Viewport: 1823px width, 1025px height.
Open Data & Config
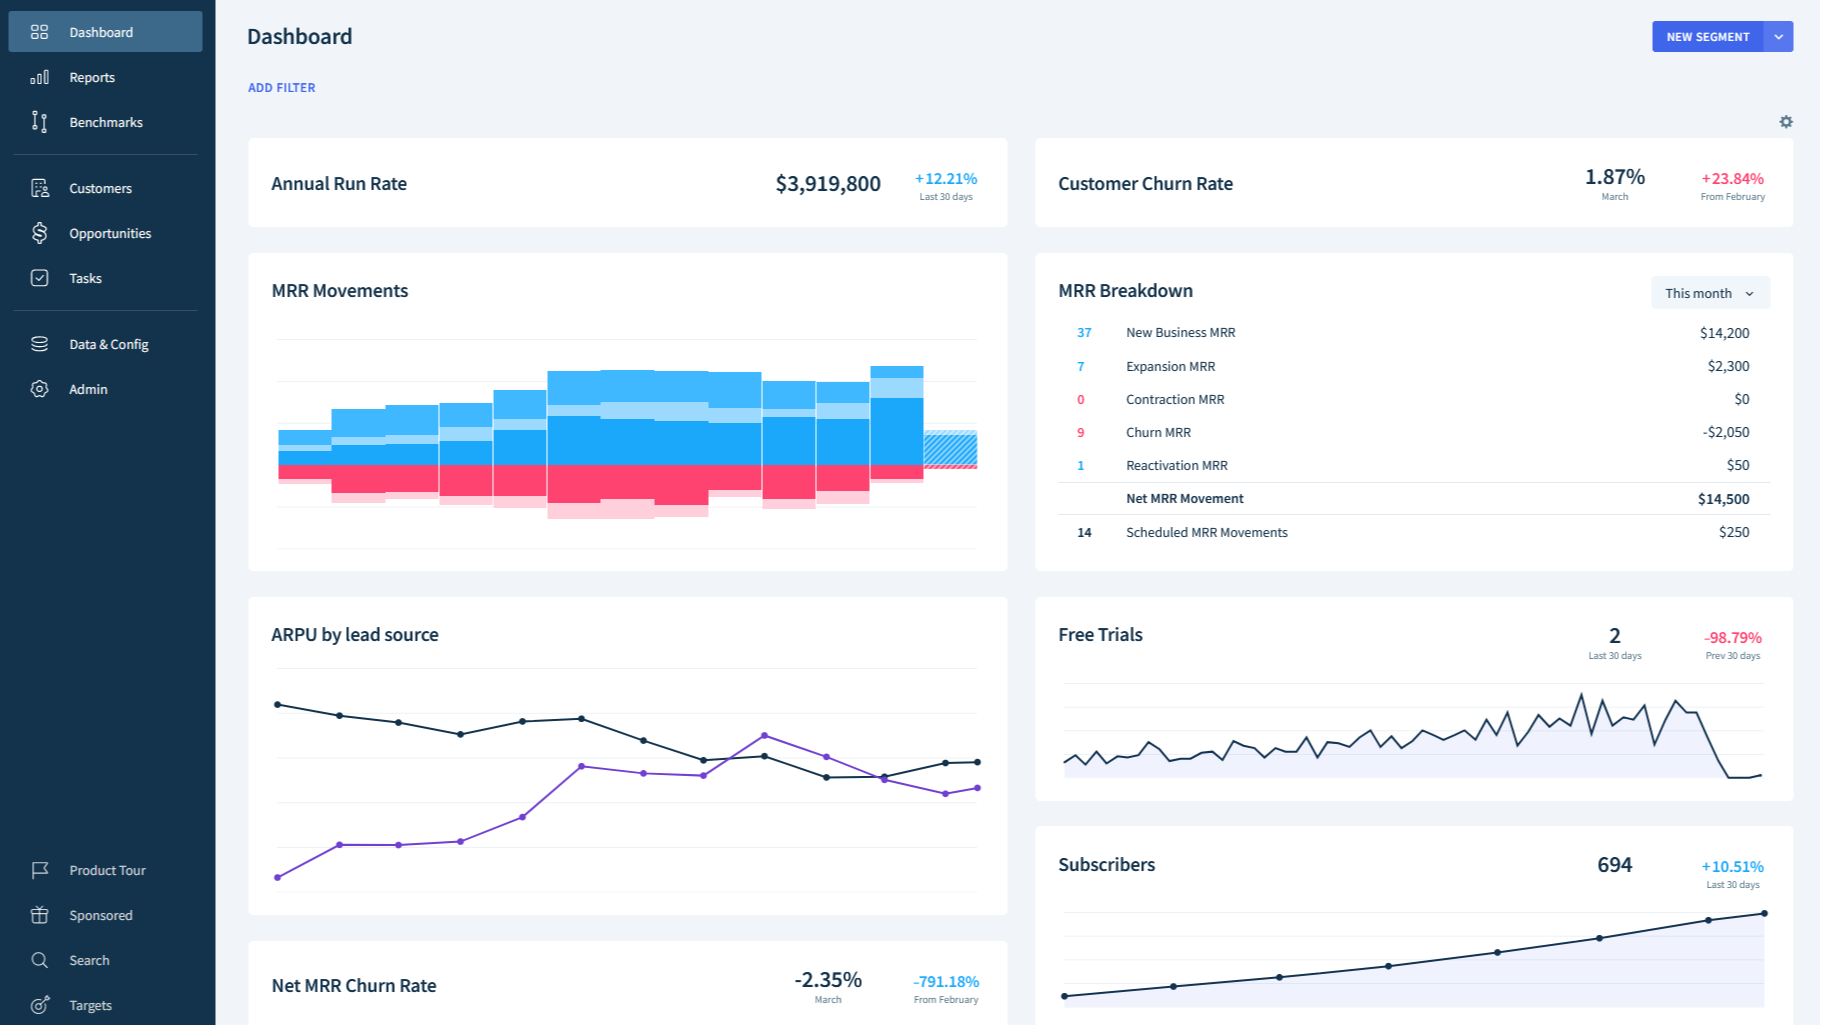click(x=108, y=344)
